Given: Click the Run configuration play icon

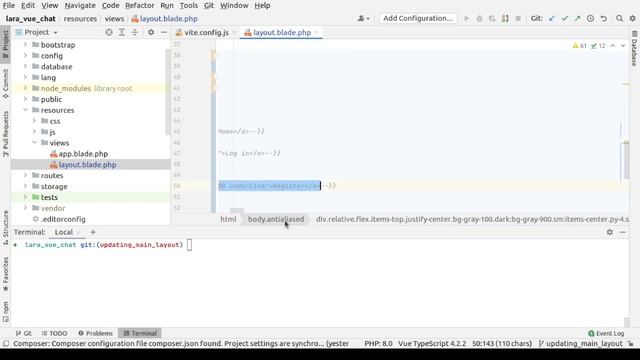Looking at the screenshot, I should point(467,18).
